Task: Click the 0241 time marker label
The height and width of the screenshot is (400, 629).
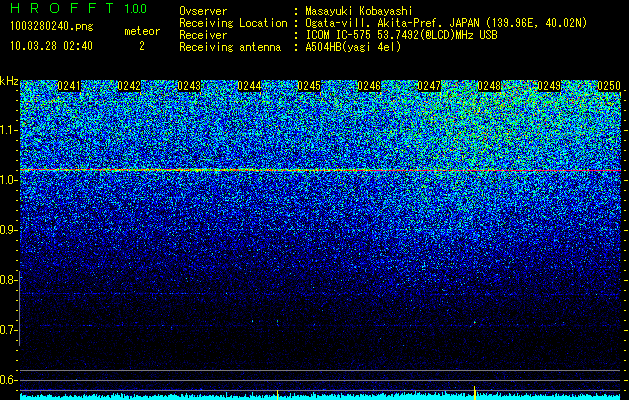Action: pyautogui.click(x=69, y=86)
